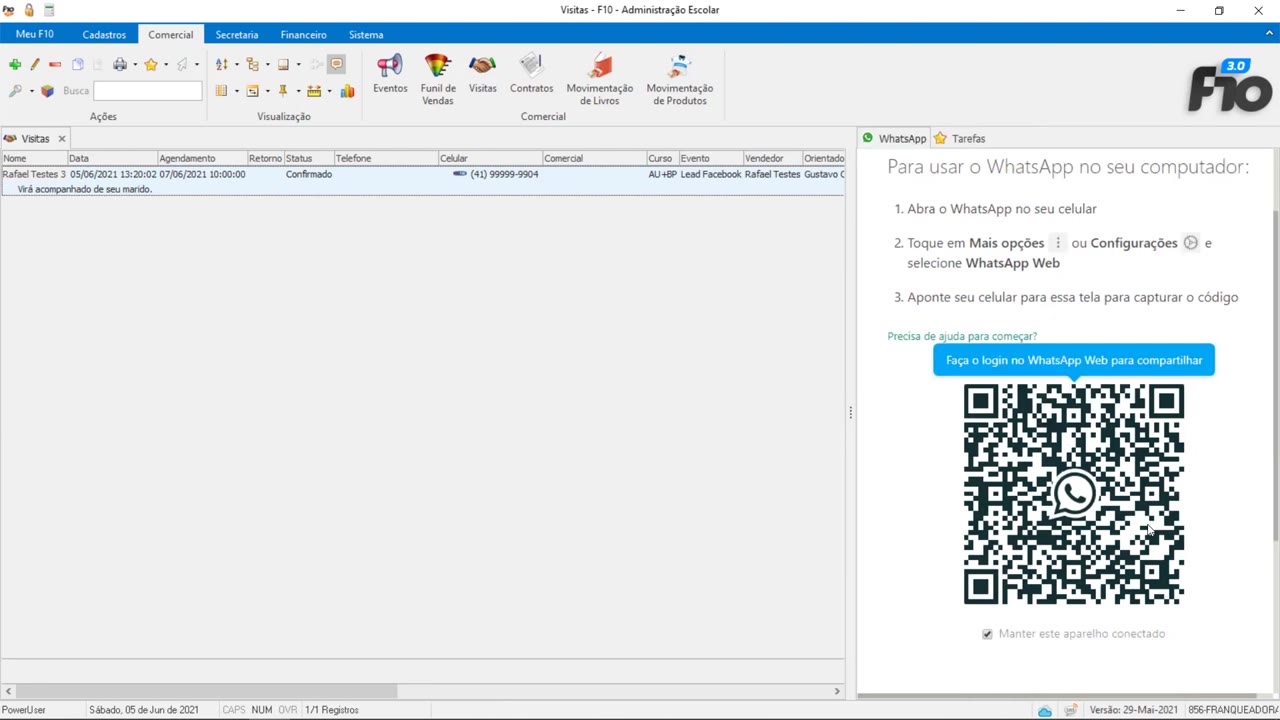Viewport: 1280px width, 720px height.
Task: Click the colored cube icon near Busca
Action: coord(47,91)
